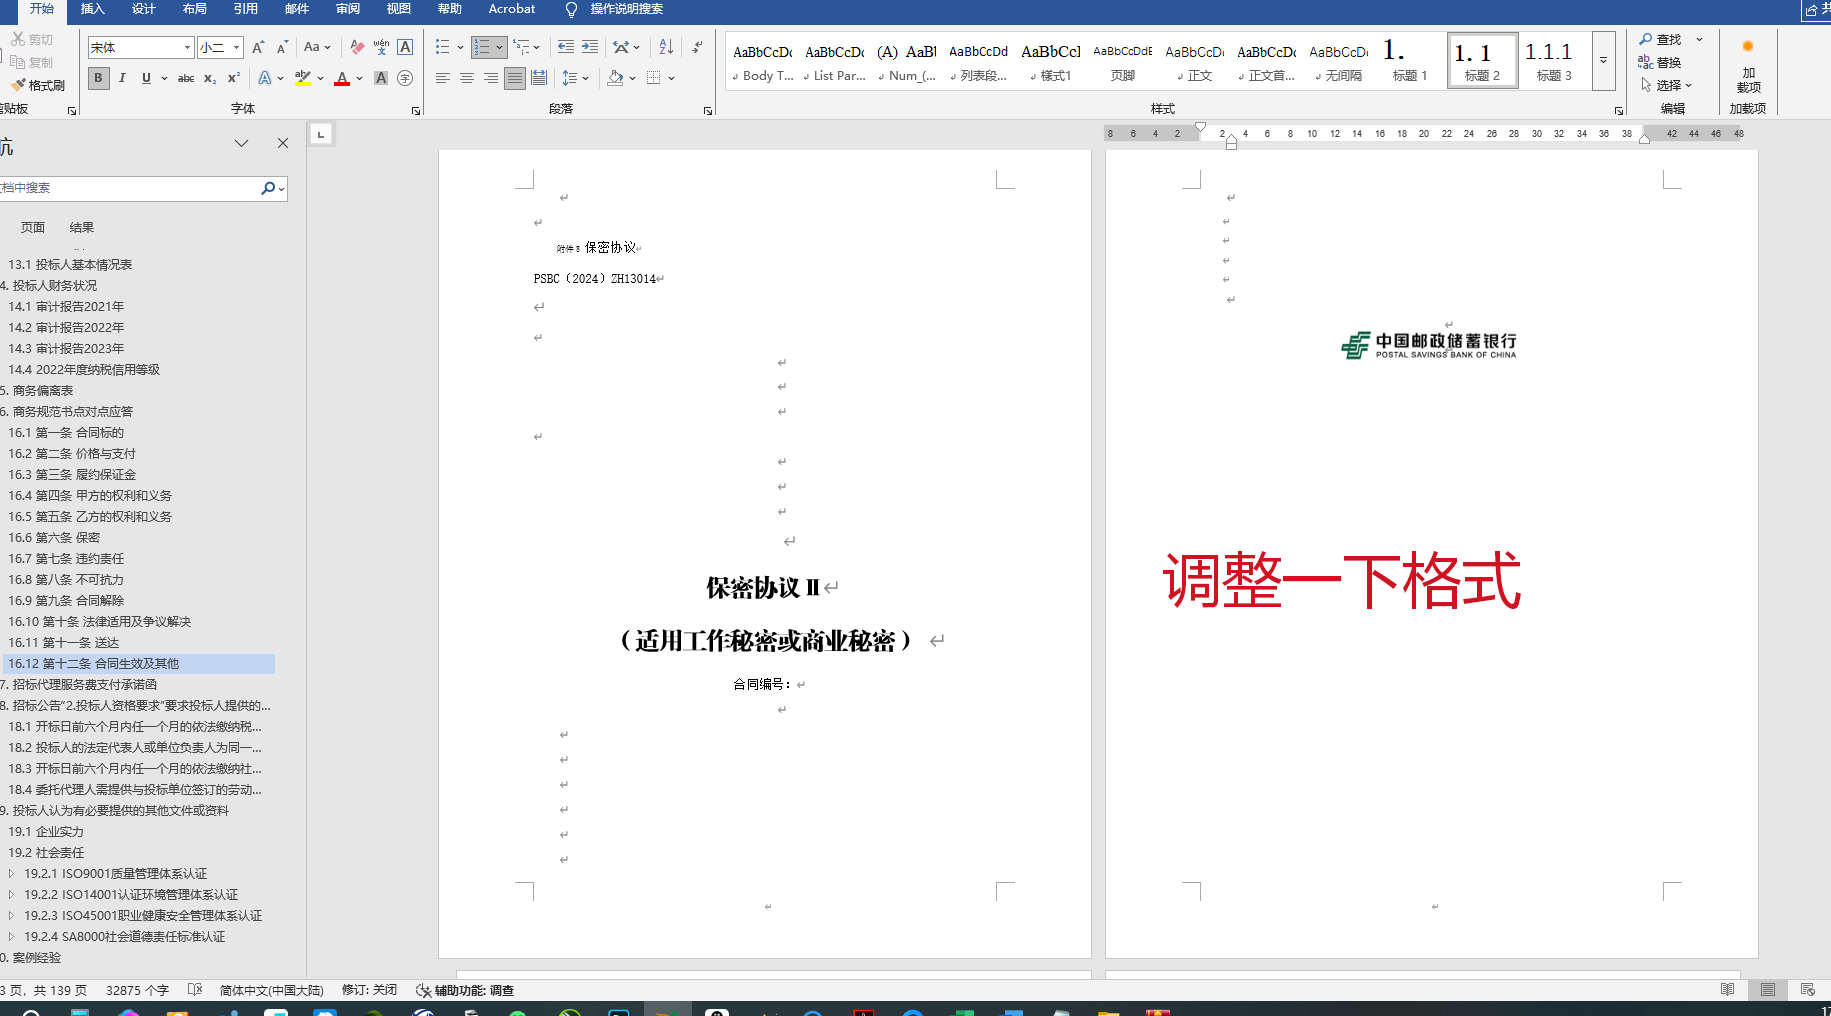Apply a character border with the boxed A icon

[405, 47]
